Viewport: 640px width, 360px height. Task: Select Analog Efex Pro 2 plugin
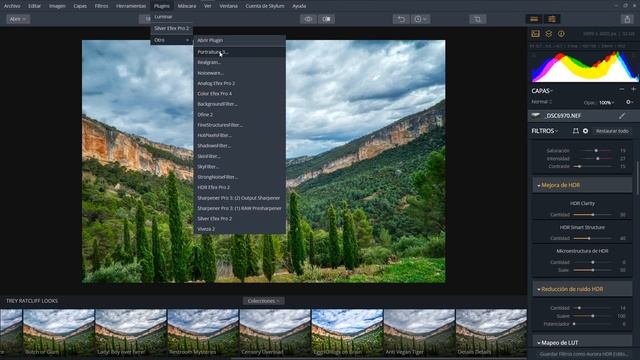click(x=240, y=83)
